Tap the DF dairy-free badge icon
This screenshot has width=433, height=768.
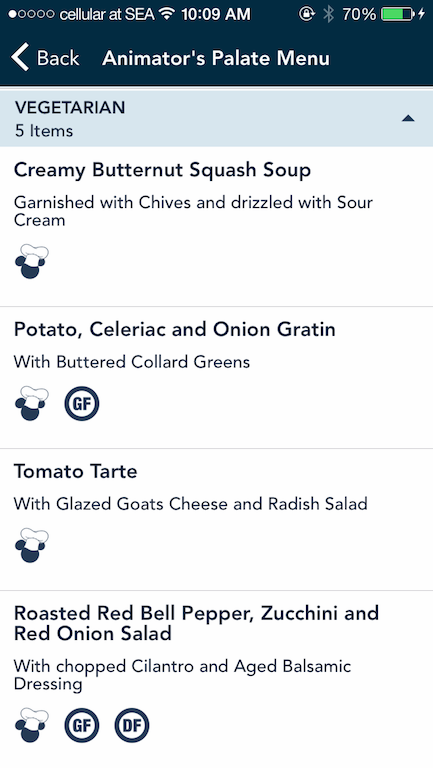click(x=132, y=725)
